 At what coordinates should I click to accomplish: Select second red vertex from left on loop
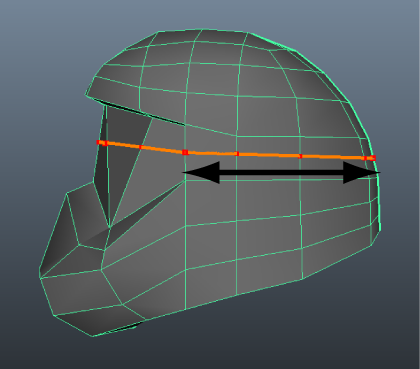105,143
